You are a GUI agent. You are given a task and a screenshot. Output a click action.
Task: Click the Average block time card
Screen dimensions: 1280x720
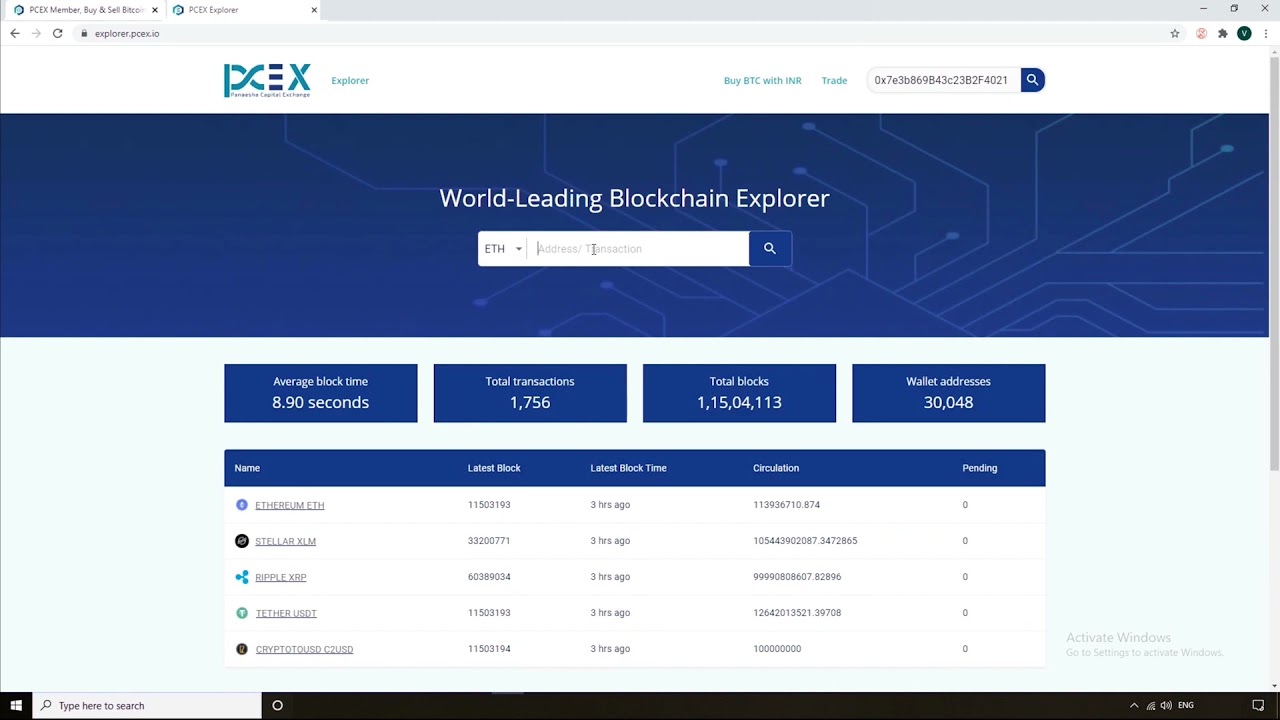pyautogui.click(x=320, y=393)
